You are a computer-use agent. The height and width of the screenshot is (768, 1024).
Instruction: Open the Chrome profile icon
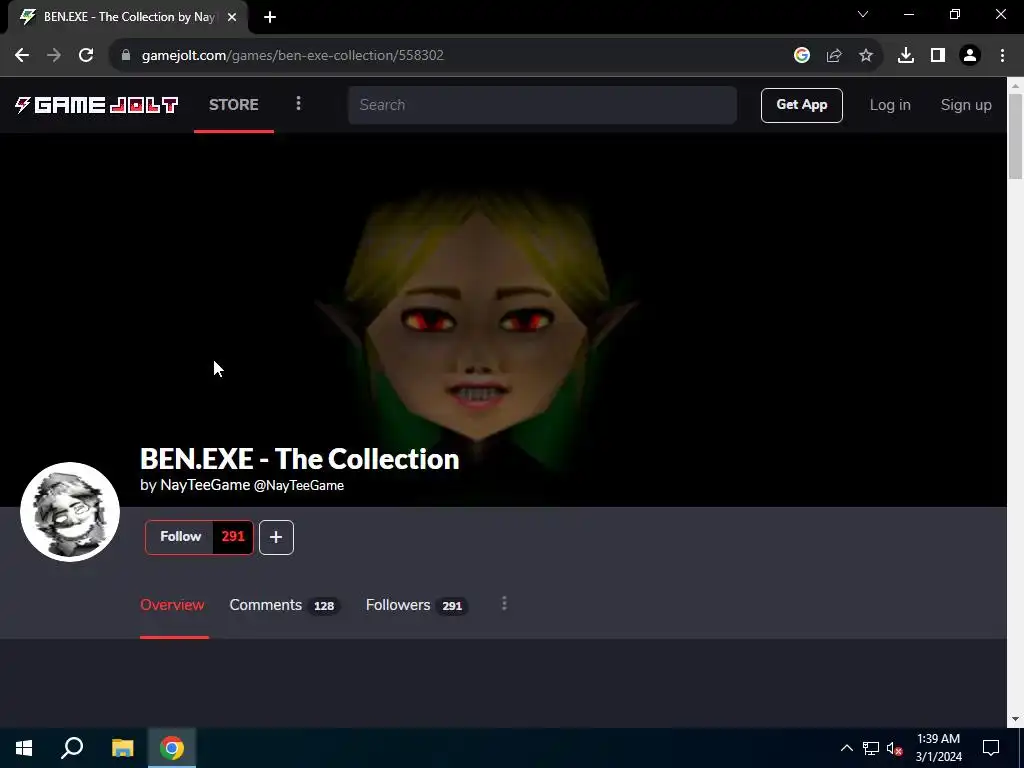coord(970,56)
